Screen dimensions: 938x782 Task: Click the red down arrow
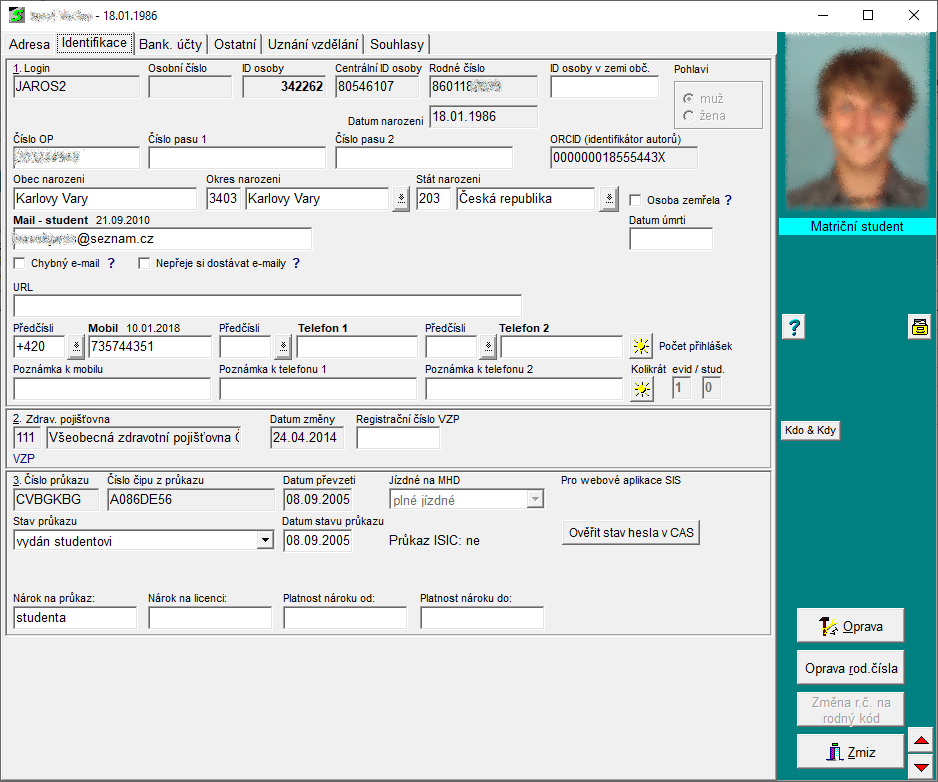(x=921, y=767)
